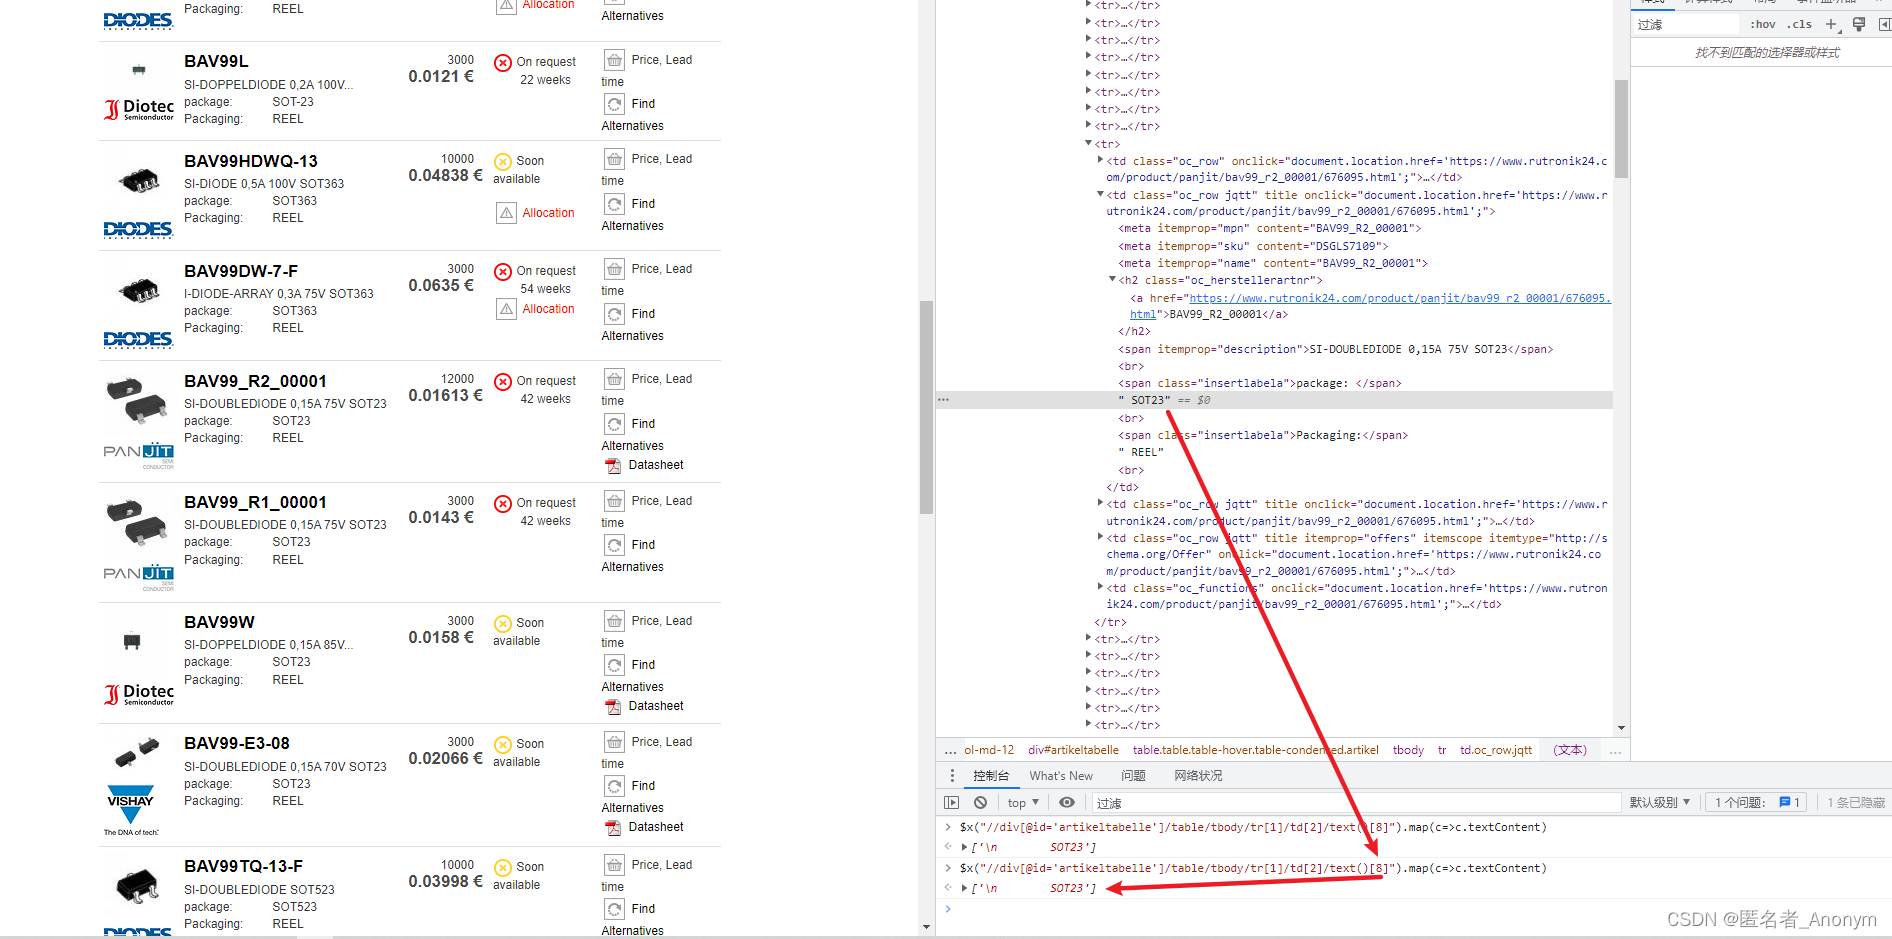Click Allocation warning icon in BAV99DW-7-F row

[506, 309]
